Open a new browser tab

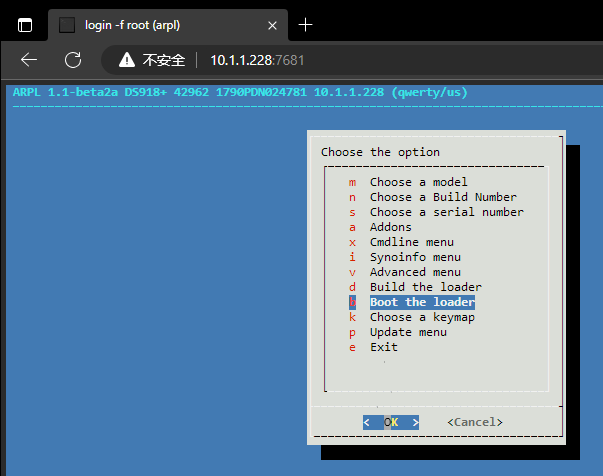tap(305, 25)
